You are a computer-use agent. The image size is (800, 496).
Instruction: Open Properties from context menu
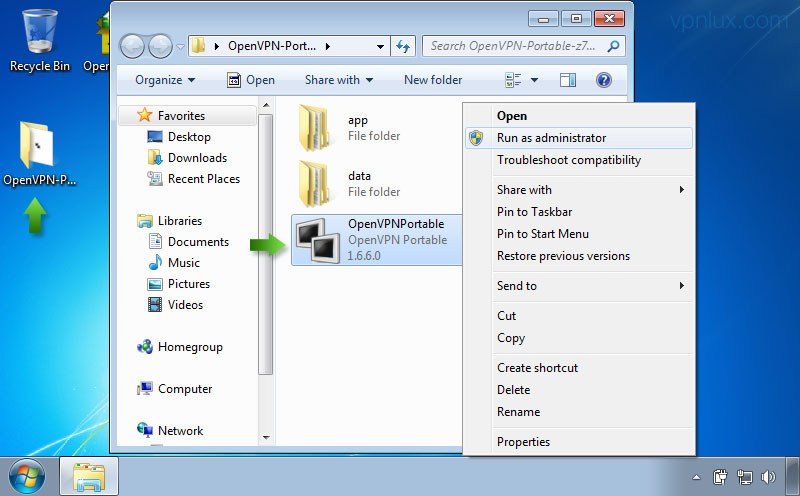[x=580, y=442]
